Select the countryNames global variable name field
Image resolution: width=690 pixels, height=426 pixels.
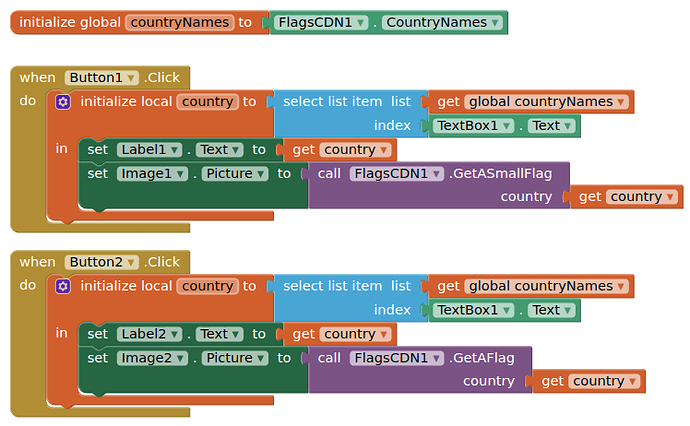click(x=180, y=22)
